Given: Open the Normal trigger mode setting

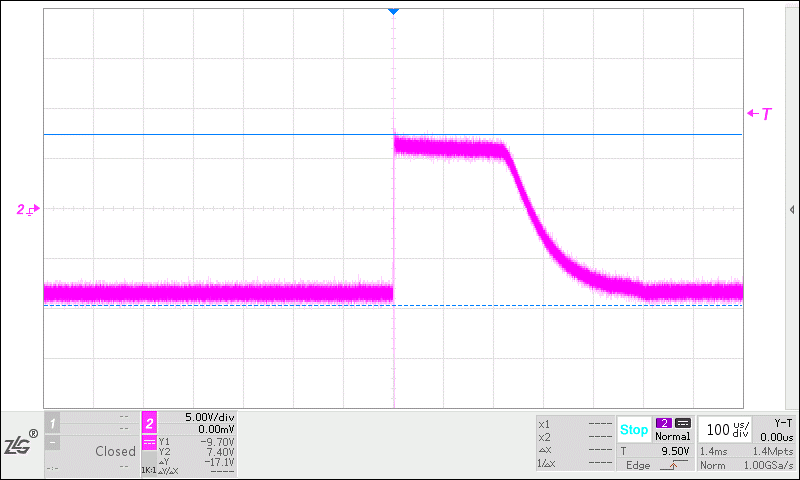Looking at the screenshot, I should click(x=672, y=437).
